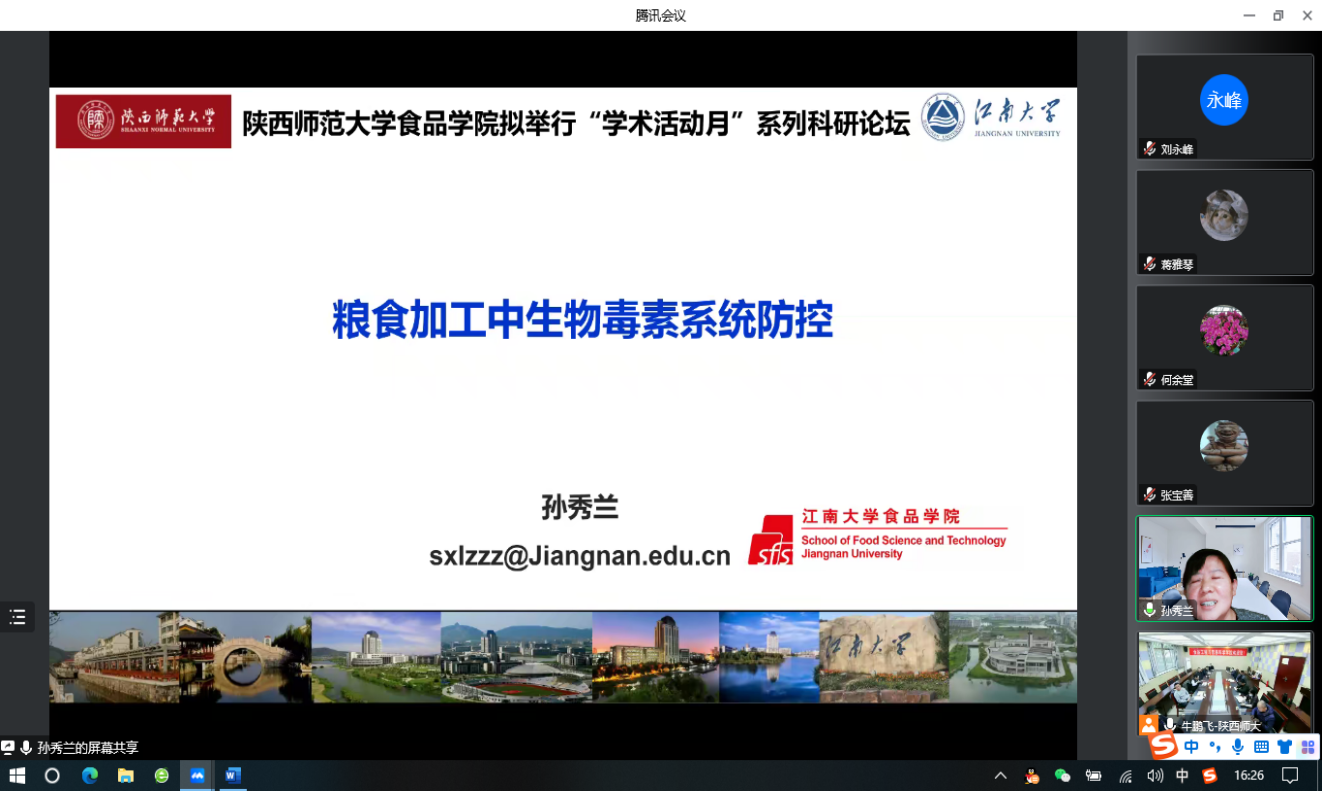Select participant 刘永峰 video tile
This screenshot has height=791, width=1322.
[1224, 107]
